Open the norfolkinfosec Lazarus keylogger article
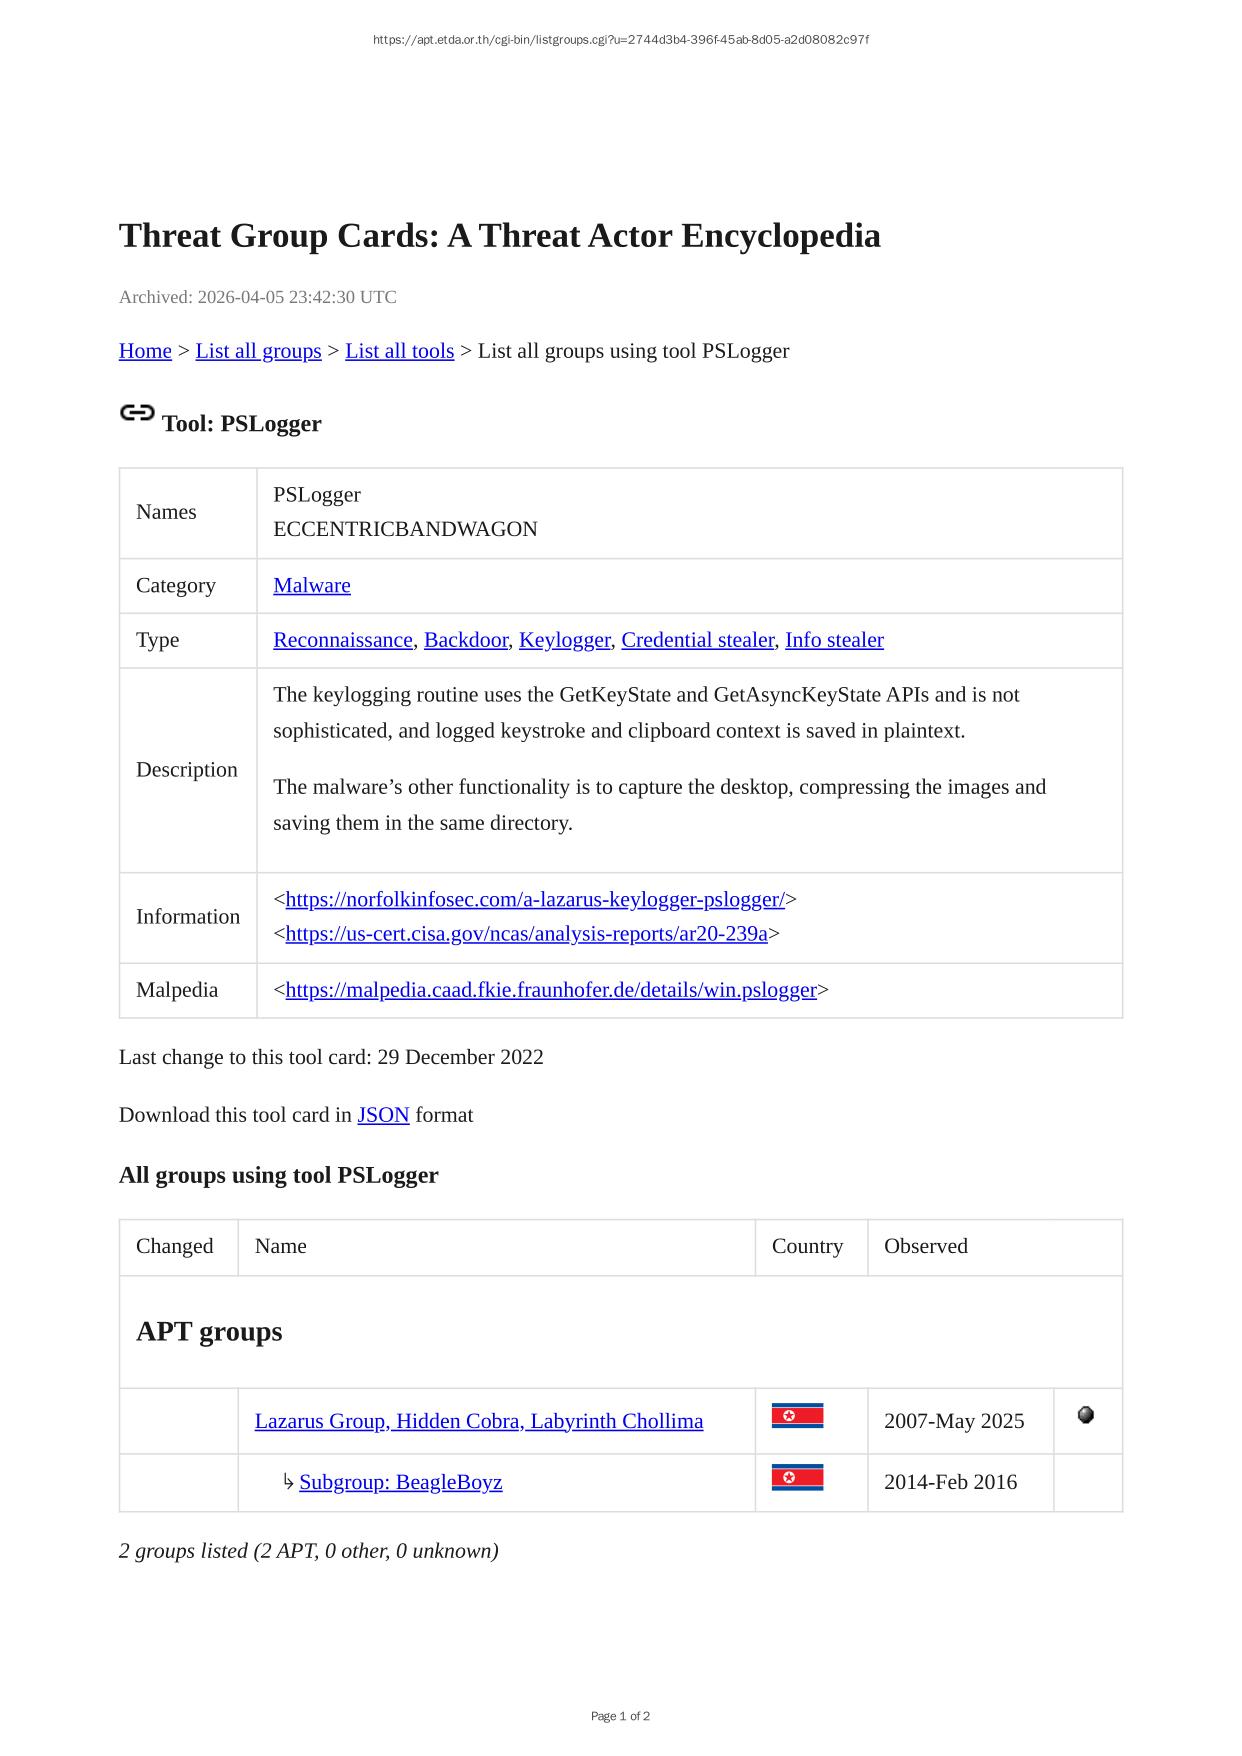Viewport: 1242px width, 1756px height. tap(535, 900)
